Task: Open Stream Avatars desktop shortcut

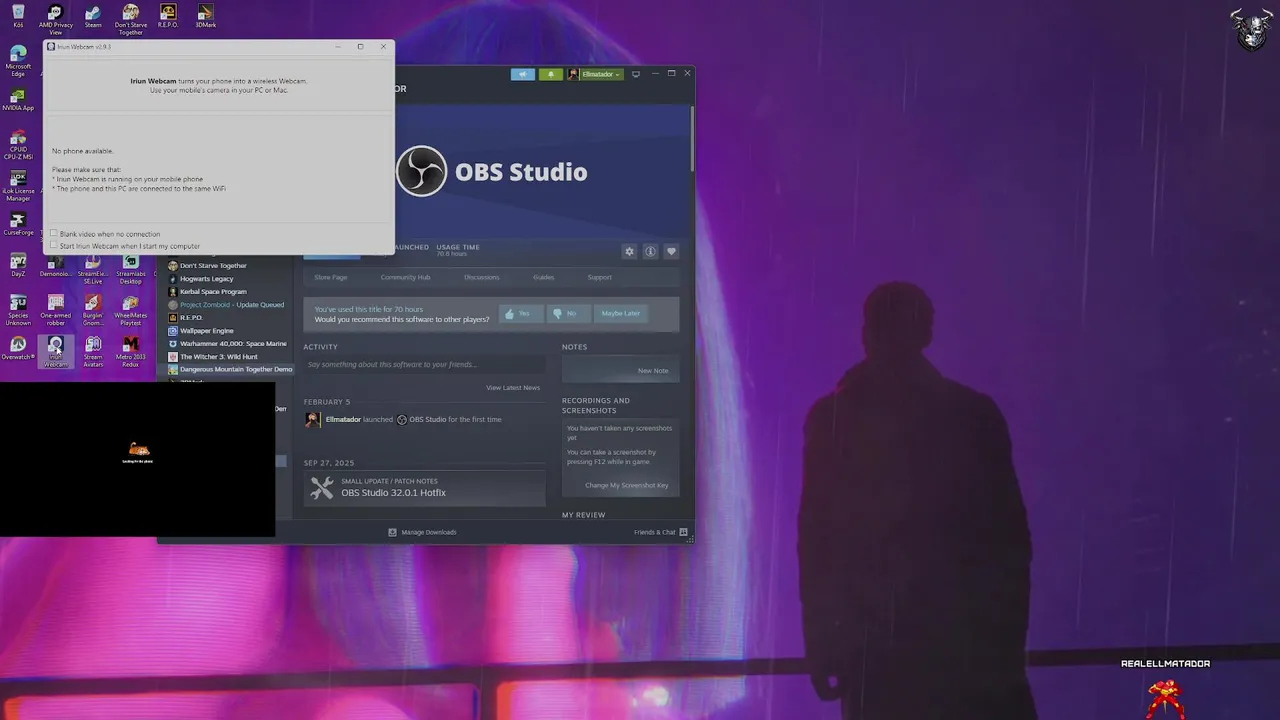Action: pyautogui.click(x=93, y=351)
